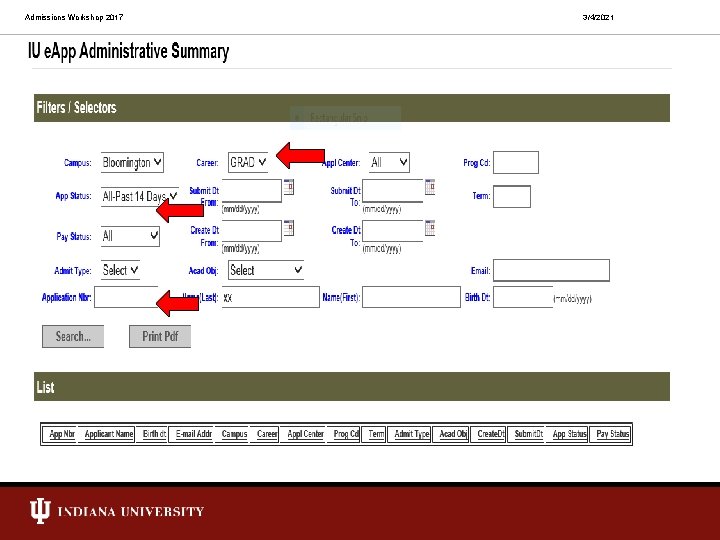Click the Search... button

(x=73, y=337)
